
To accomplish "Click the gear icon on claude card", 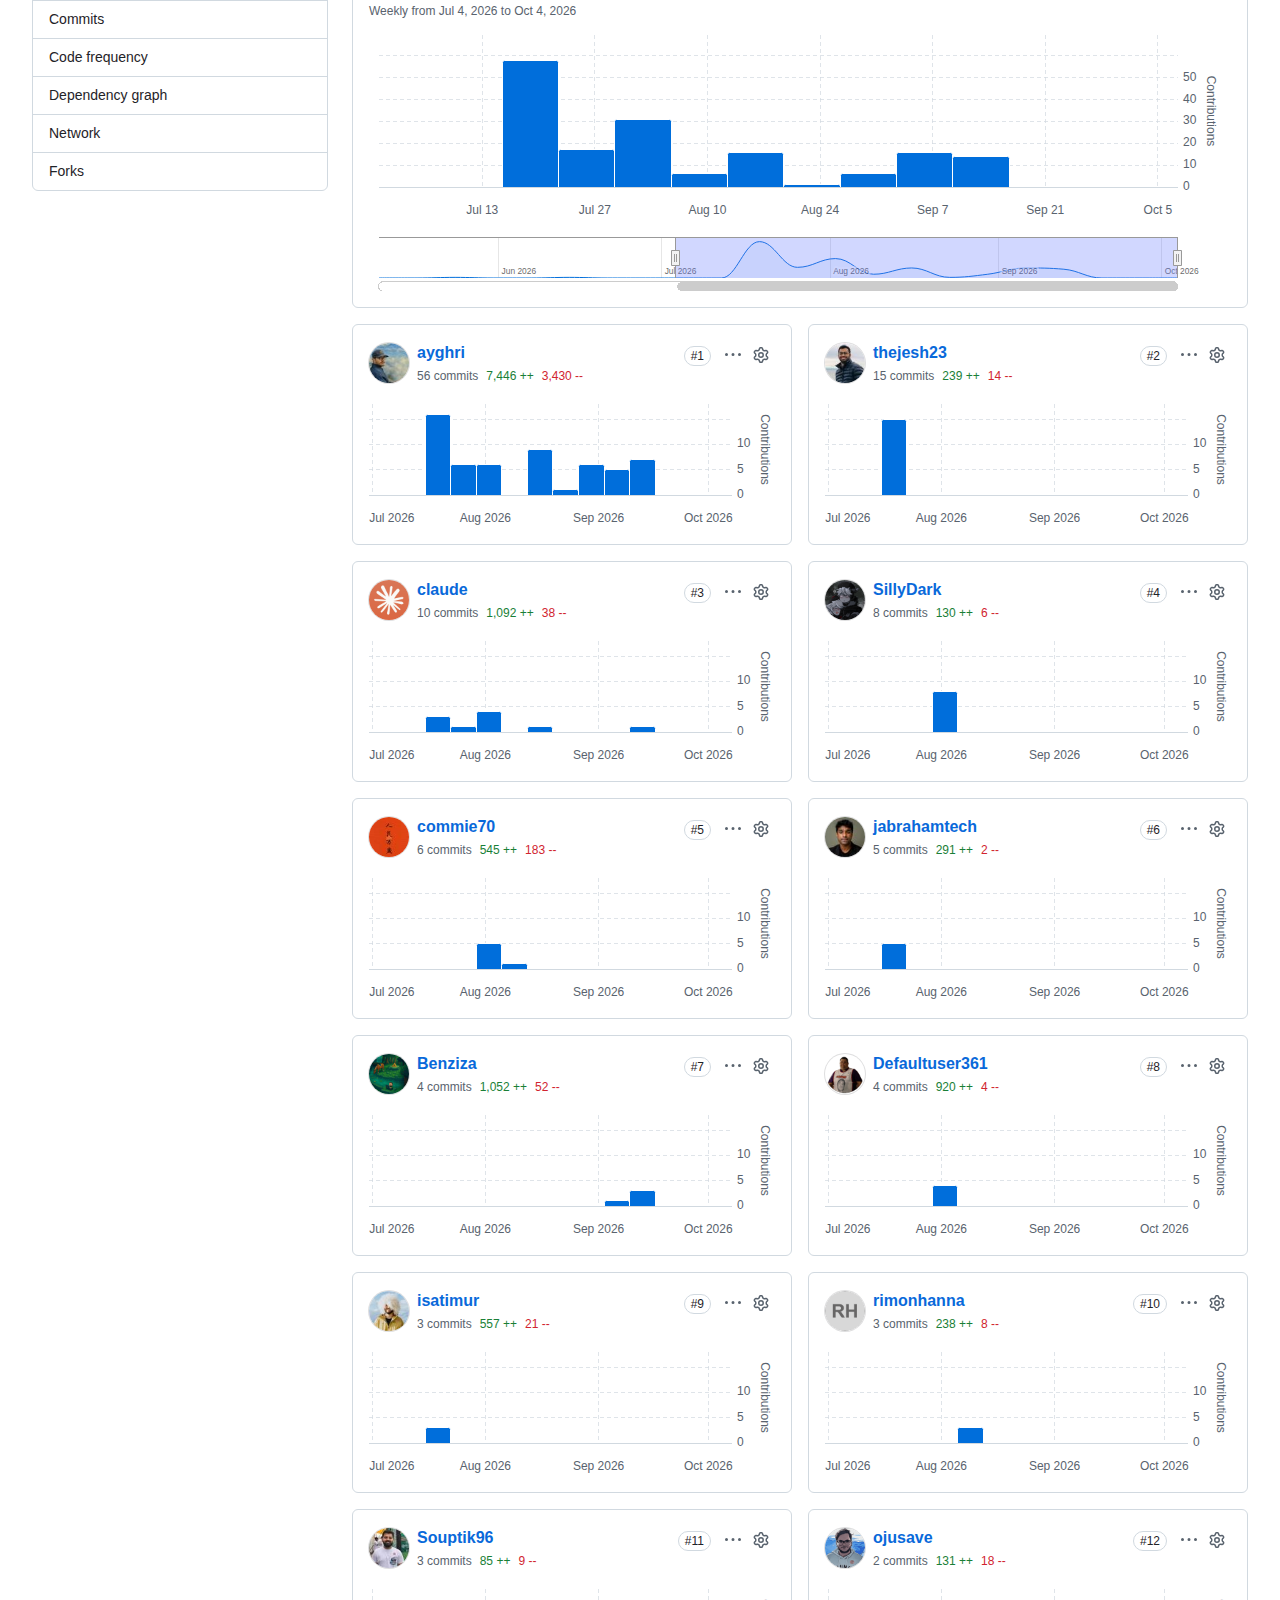I will point(761,592).
